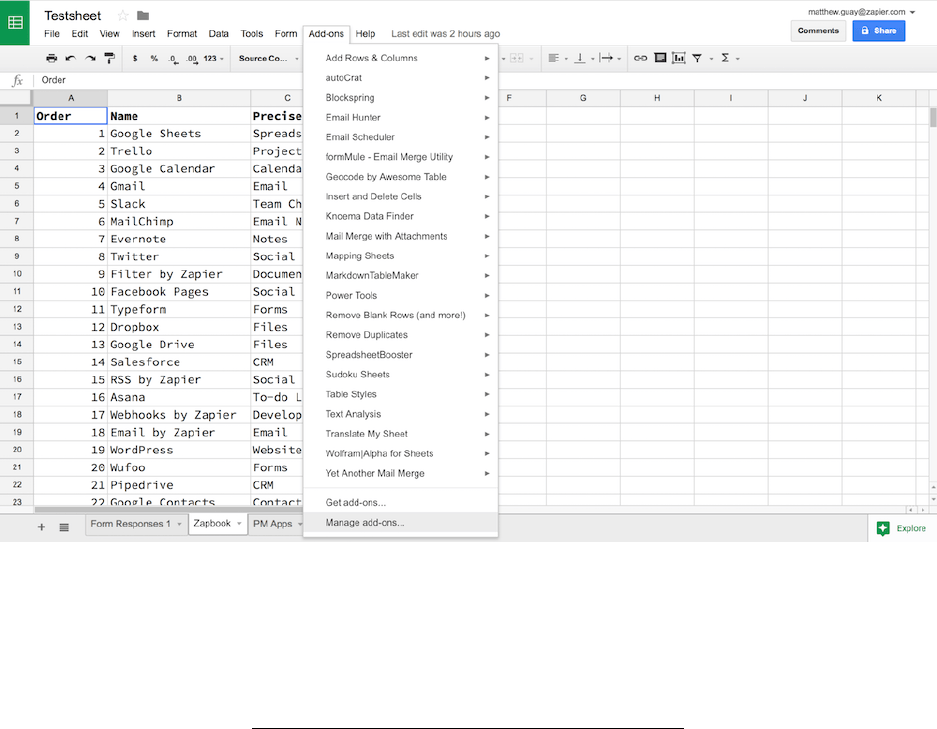This screenshot has width=937, height=729.
Task: Click the Filter icon
Action: click(697, 58)
